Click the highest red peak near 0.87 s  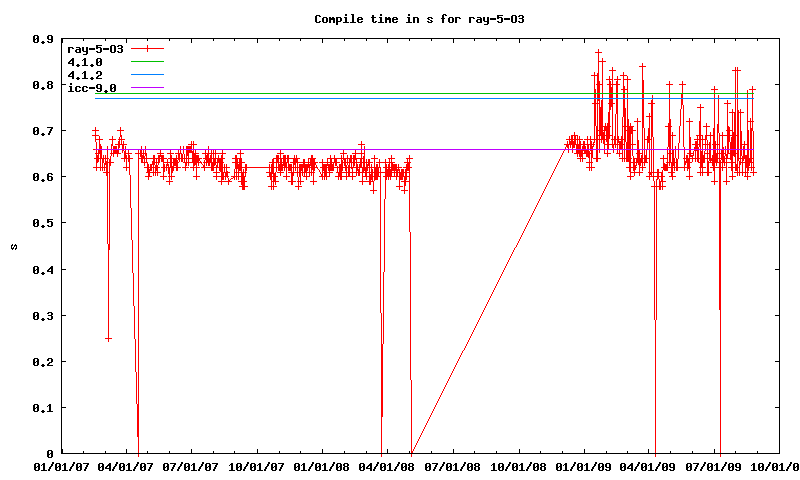pyautogui.click(x=598, y=52)
